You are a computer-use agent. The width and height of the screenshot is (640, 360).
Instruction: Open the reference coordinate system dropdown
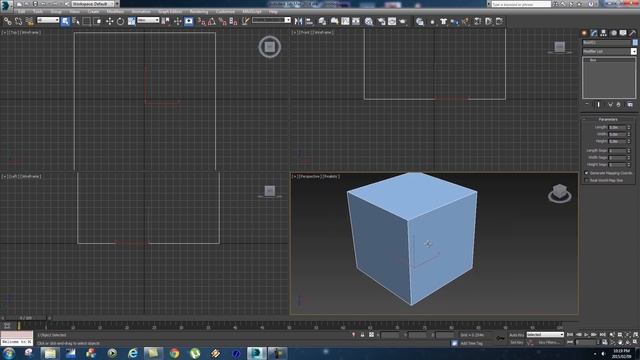148,20
